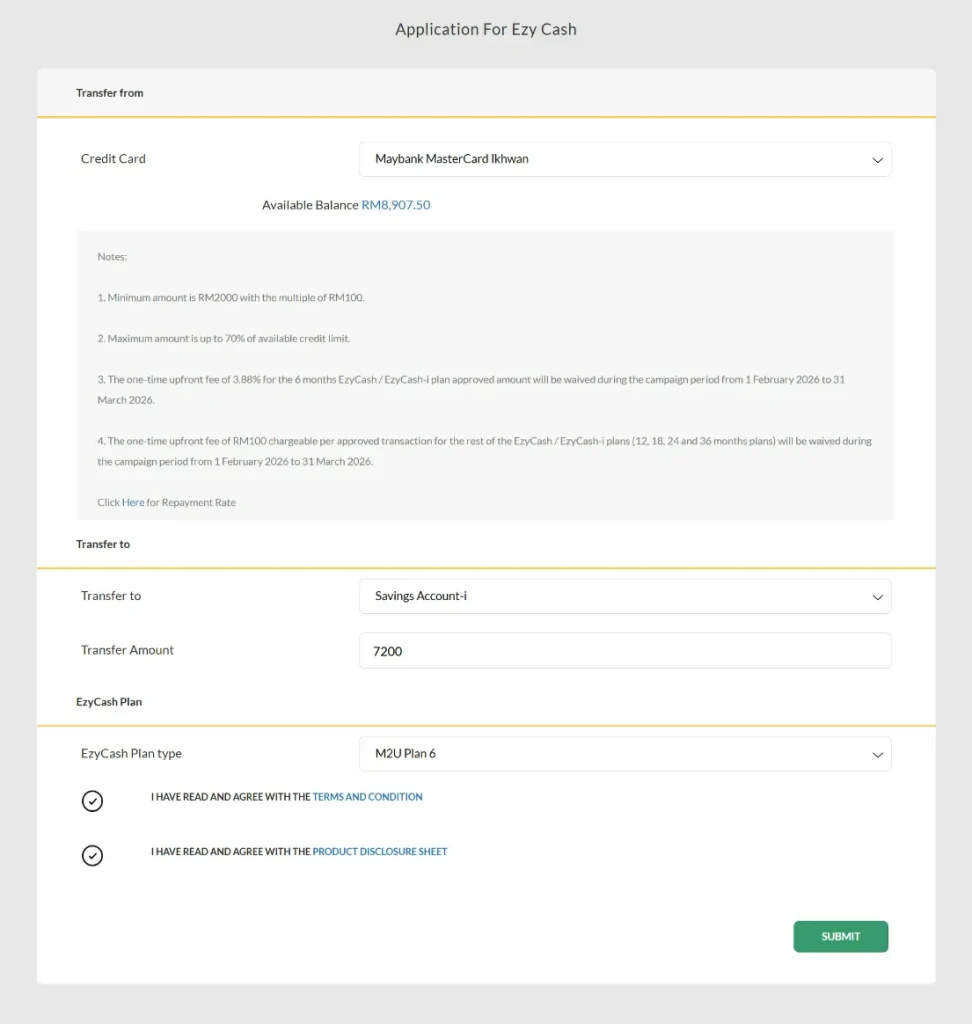Click the Transfer from section header
This screenshot has height=1024, width=972.
pos(110,93)
